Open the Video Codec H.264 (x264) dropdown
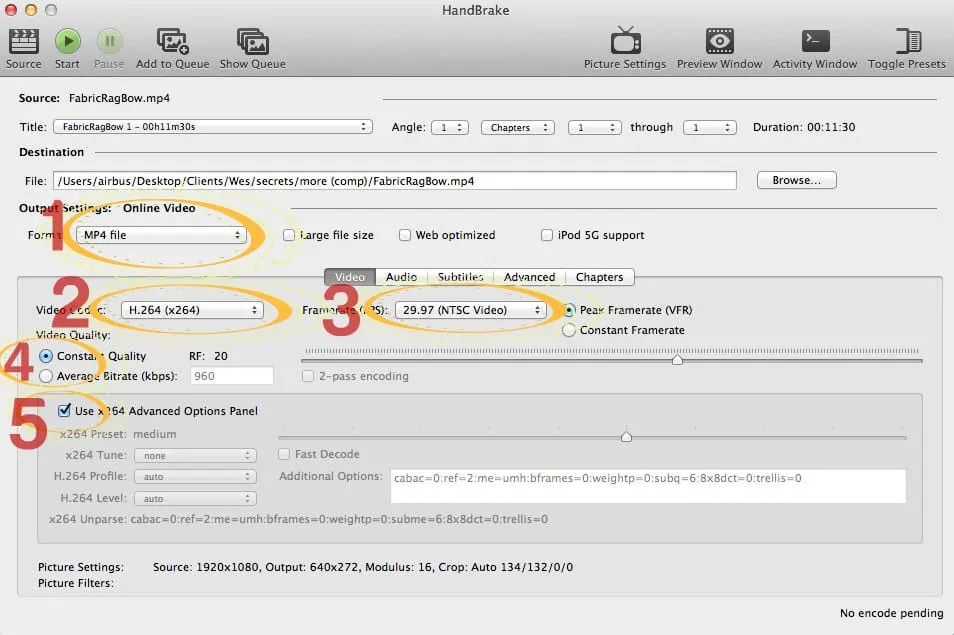 (192, 310)
